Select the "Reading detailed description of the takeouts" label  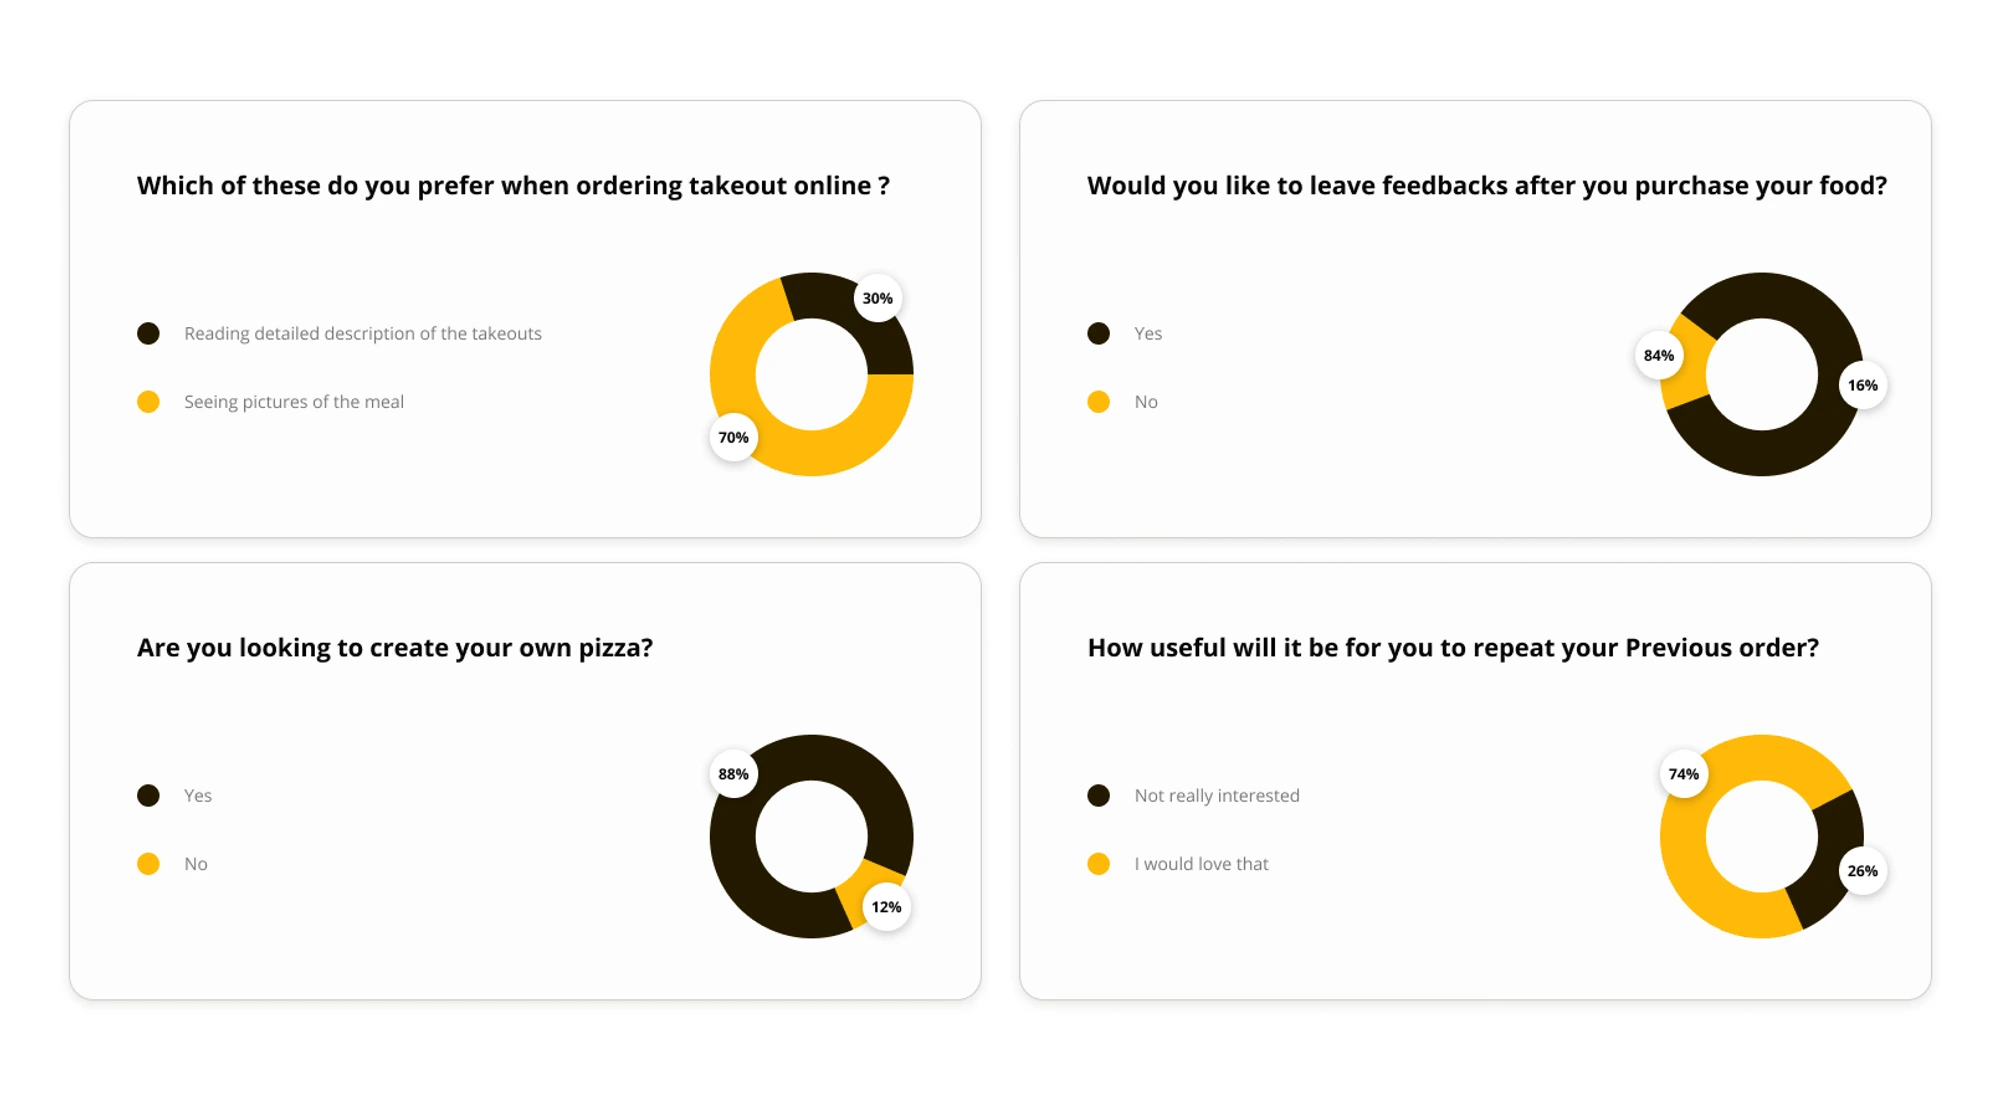pos(363,334)
